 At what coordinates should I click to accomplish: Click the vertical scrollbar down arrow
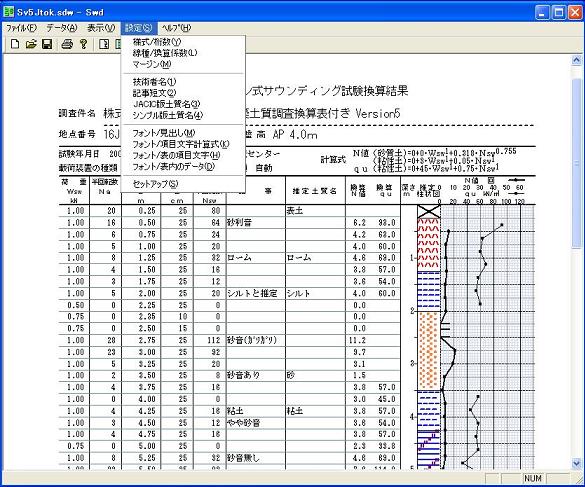click(x=576, y=463)
